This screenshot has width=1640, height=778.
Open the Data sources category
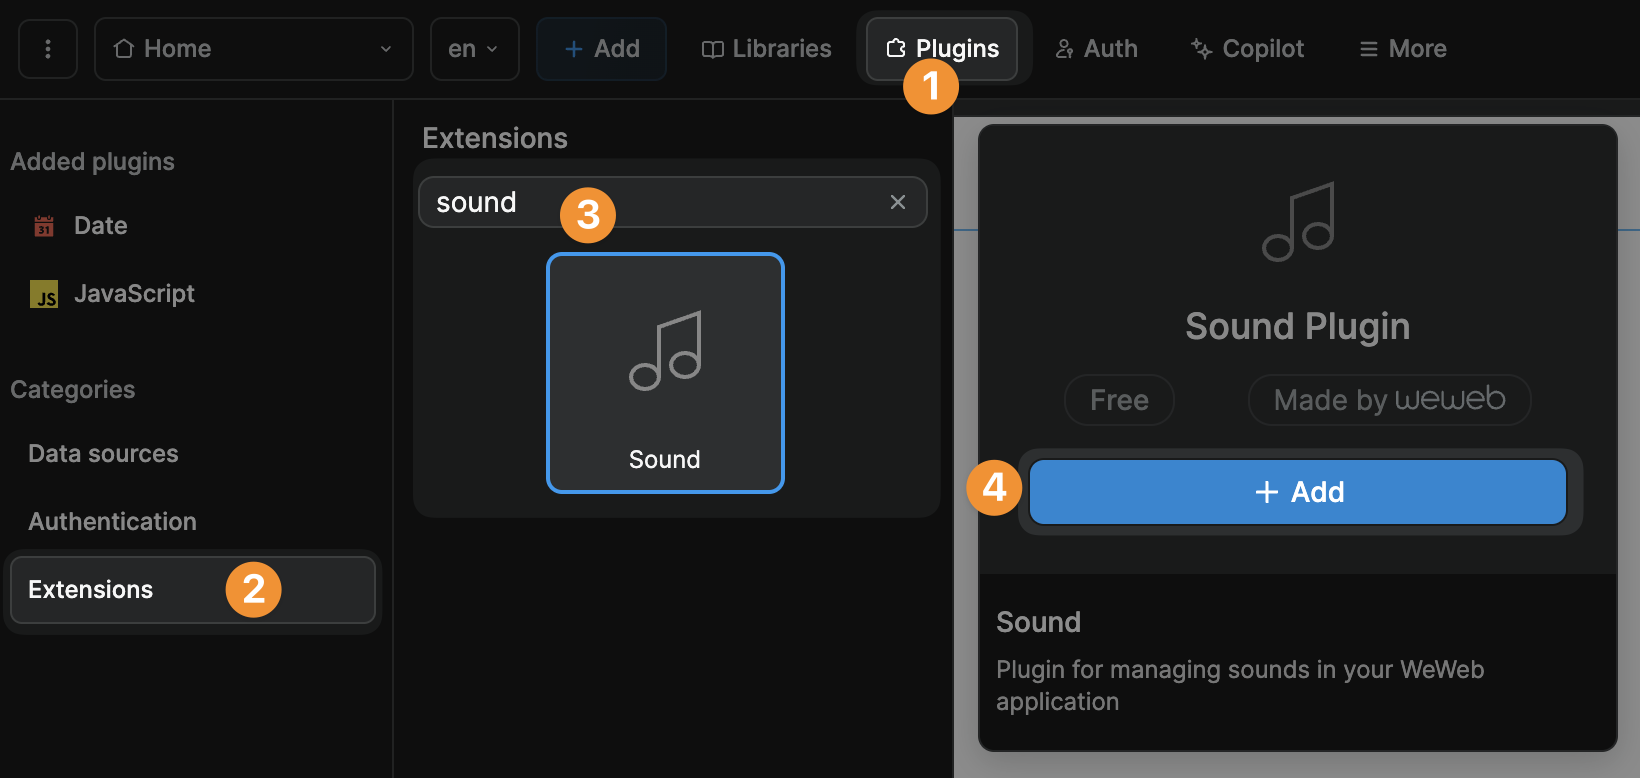click(x=103, y=454)
